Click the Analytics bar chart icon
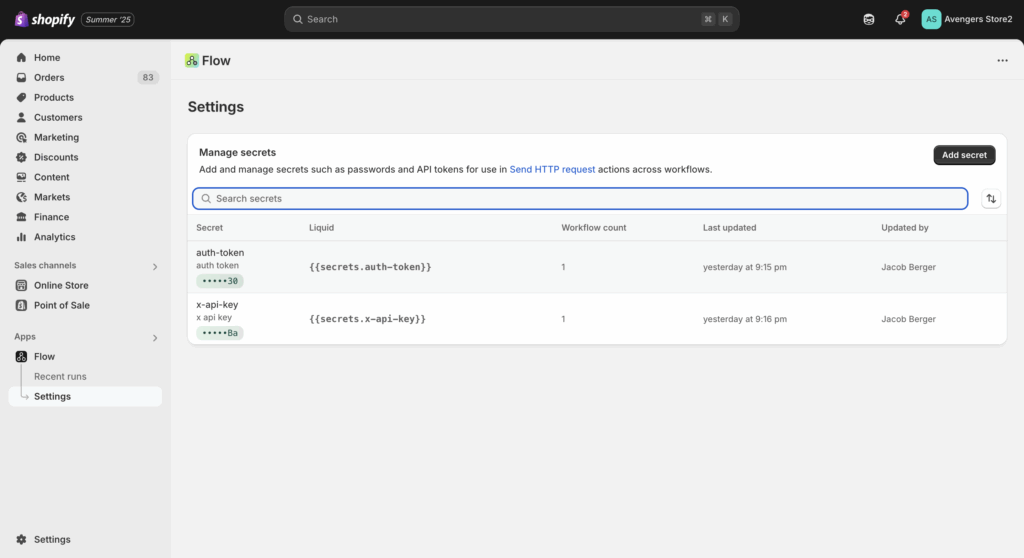Viewport: 1024px width, 558px height. pyautogui.click(x=22, y=237)
